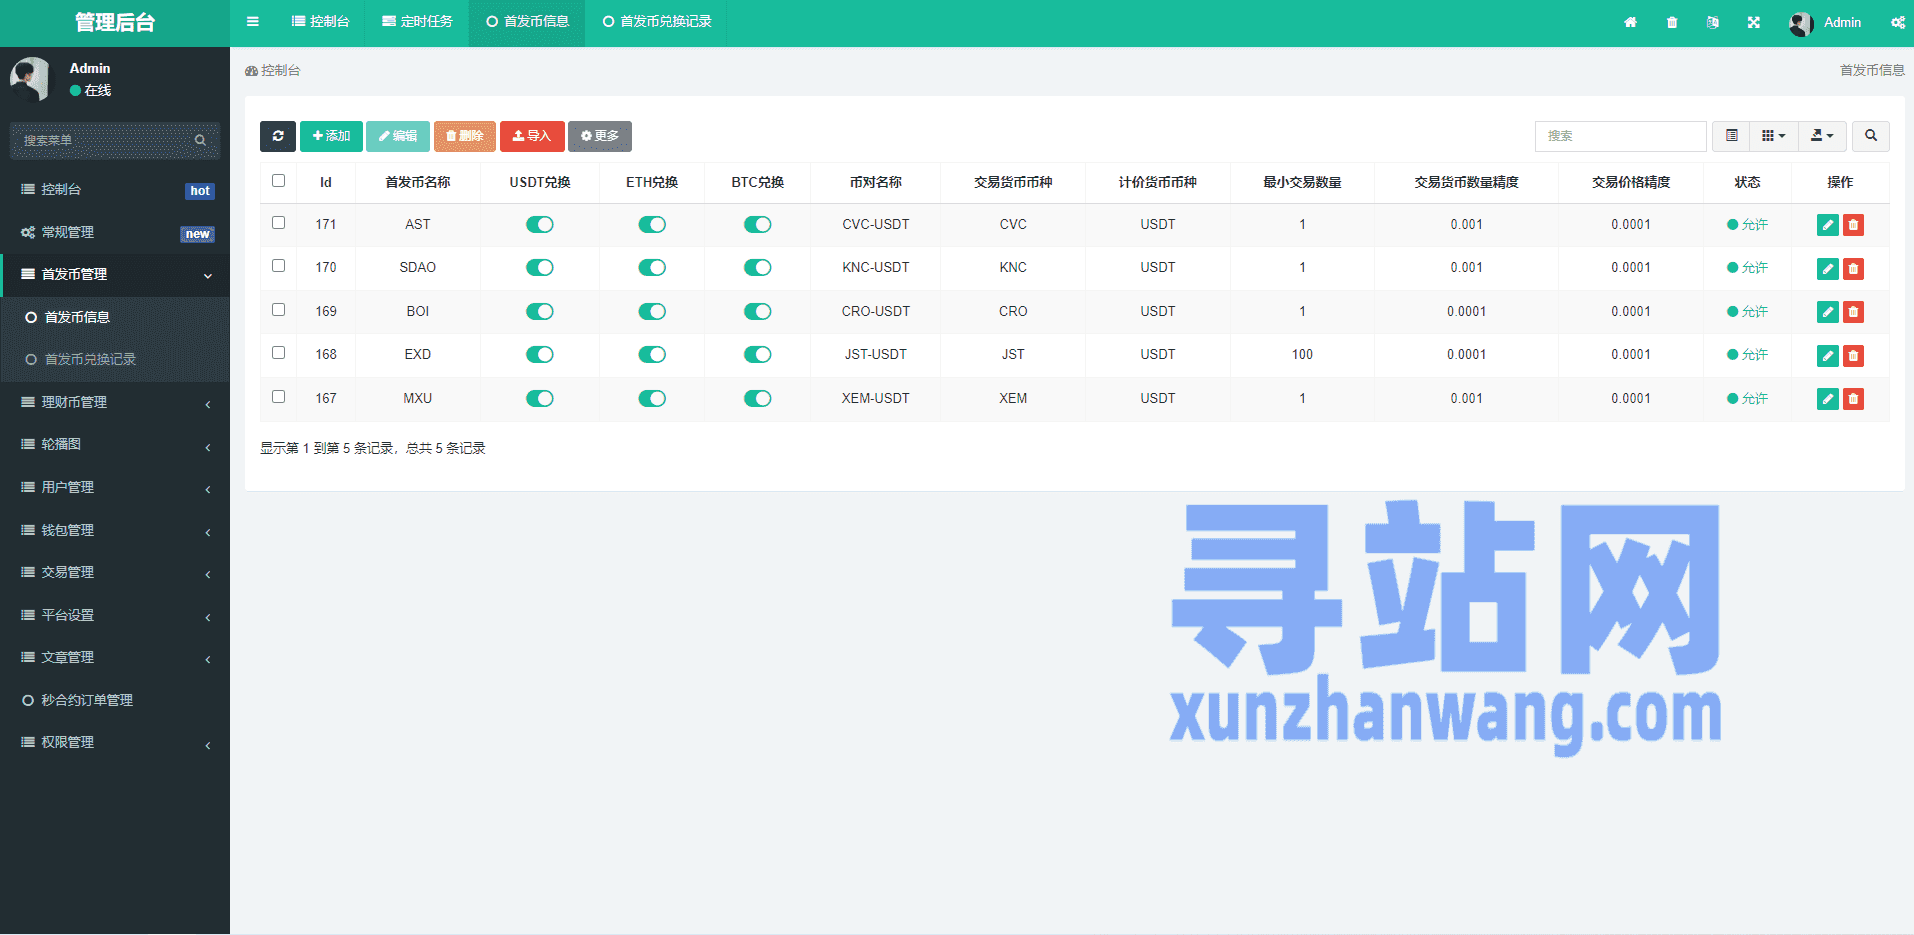Disable BTC exchange switch for MXU
Image resolution: width=1914 pixels, height=935 pixels.
pos(757,399)
